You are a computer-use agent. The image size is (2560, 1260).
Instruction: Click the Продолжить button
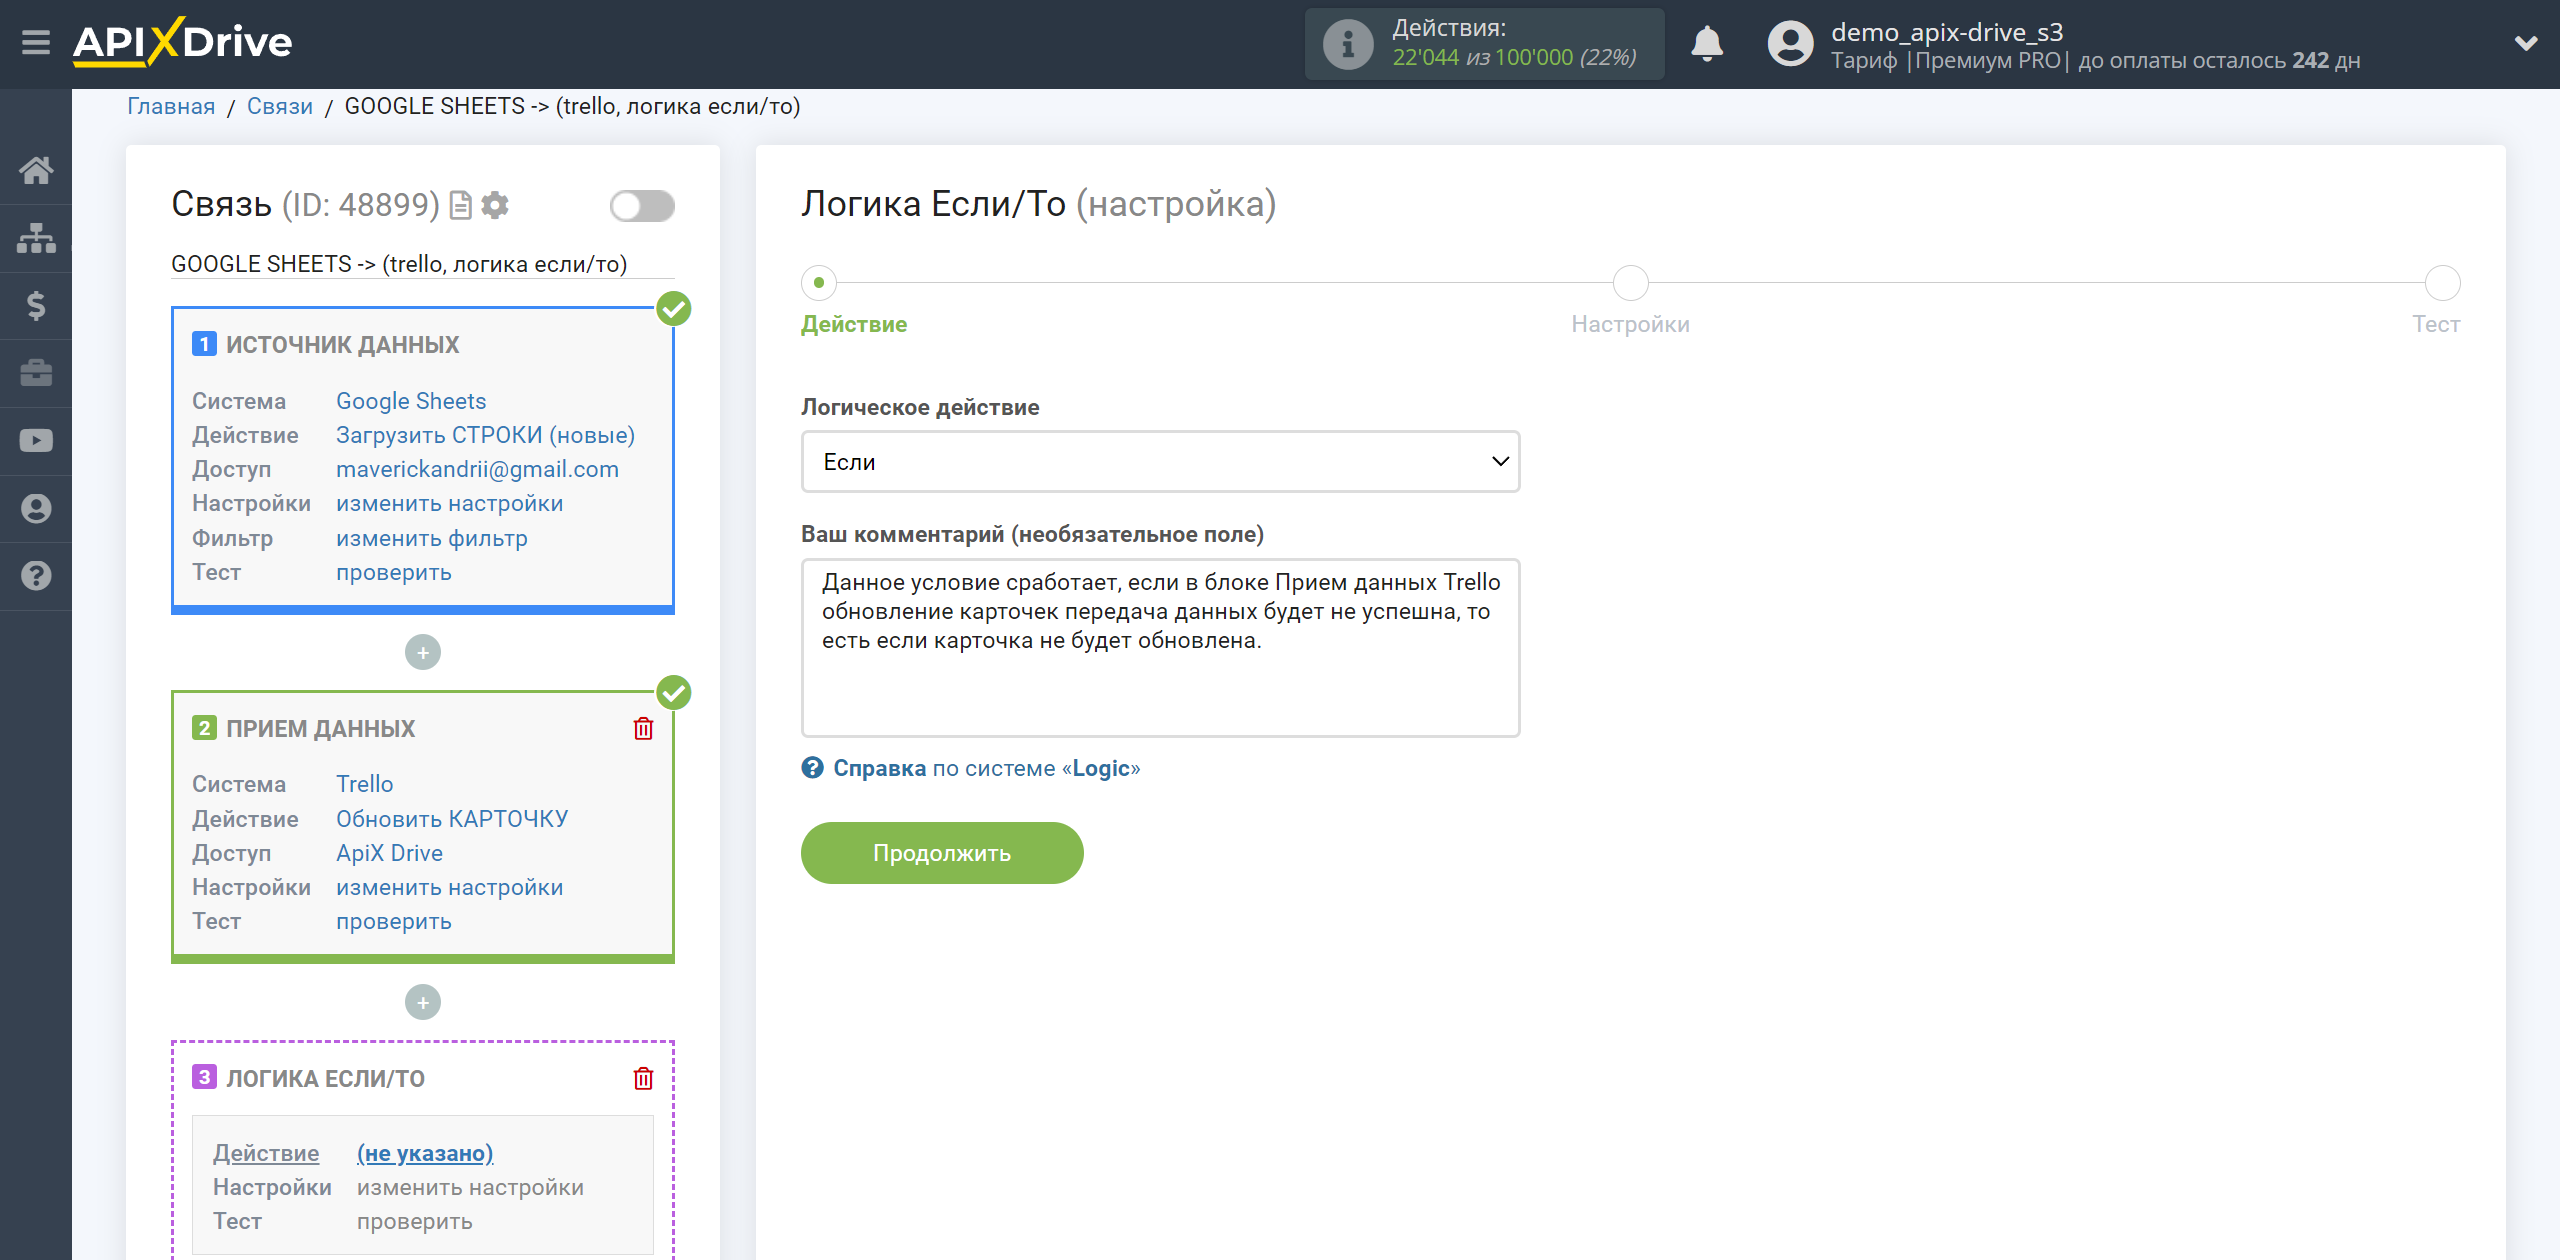pos(942,853)
